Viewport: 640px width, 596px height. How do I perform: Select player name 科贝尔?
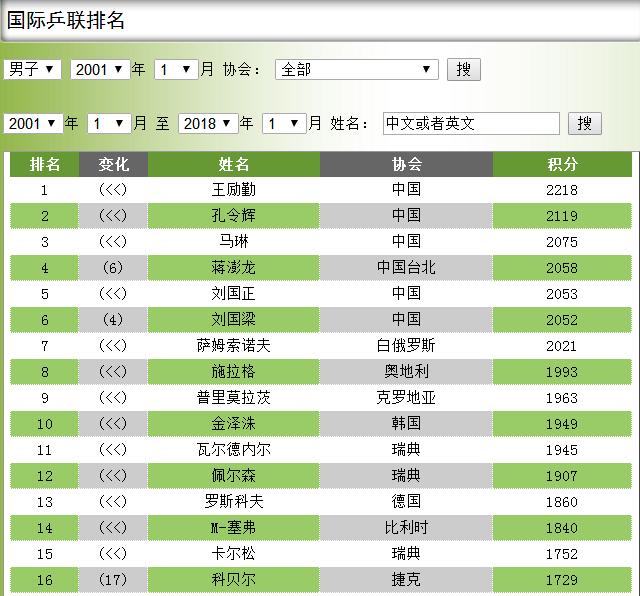(234, 580)
